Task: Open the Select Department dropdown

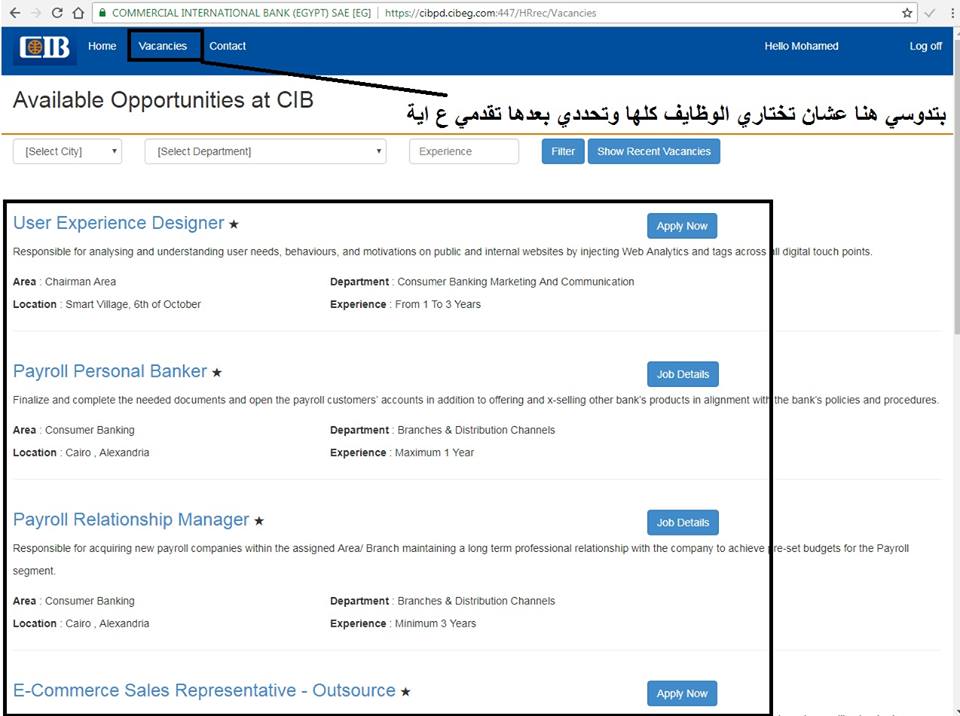Action: pos(265,151)
